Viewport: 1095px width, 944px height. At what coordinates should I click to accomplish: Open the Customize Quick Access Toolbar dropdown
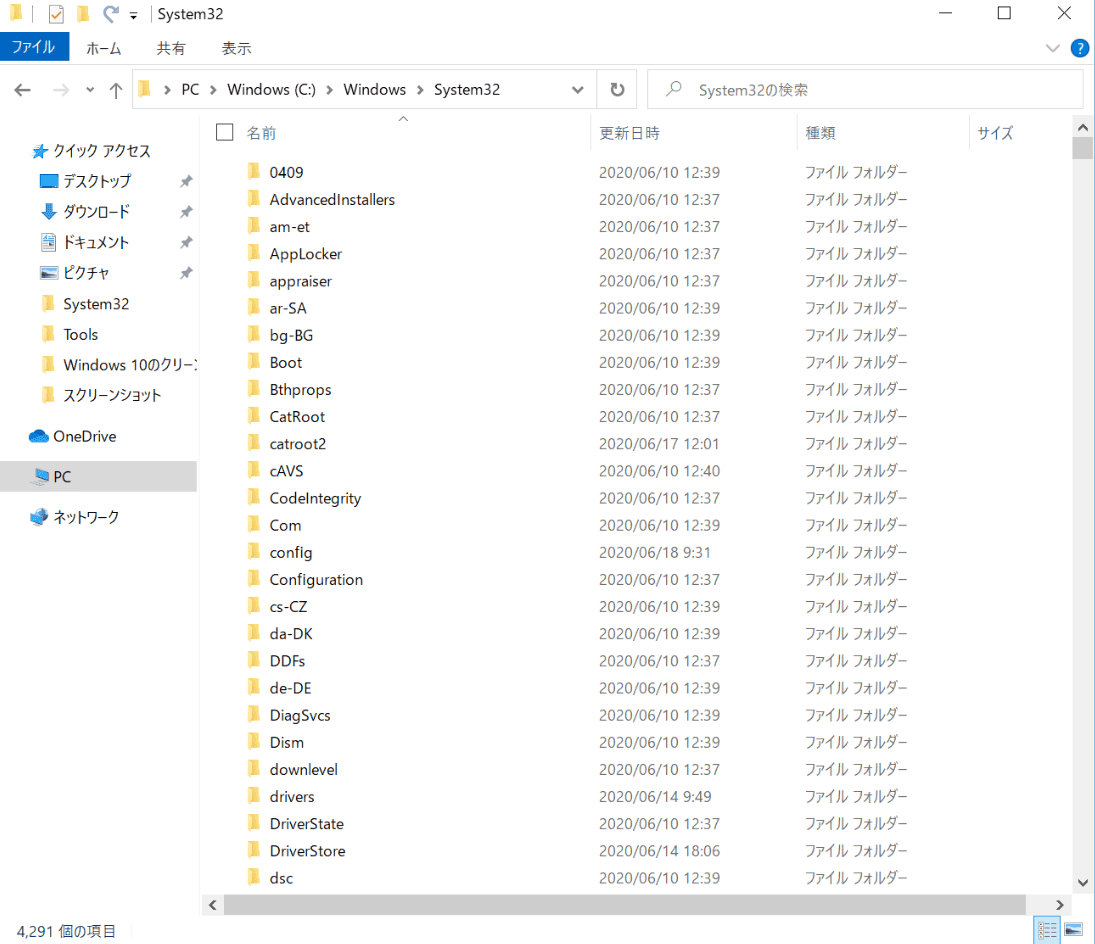click(x=133, y=15)
